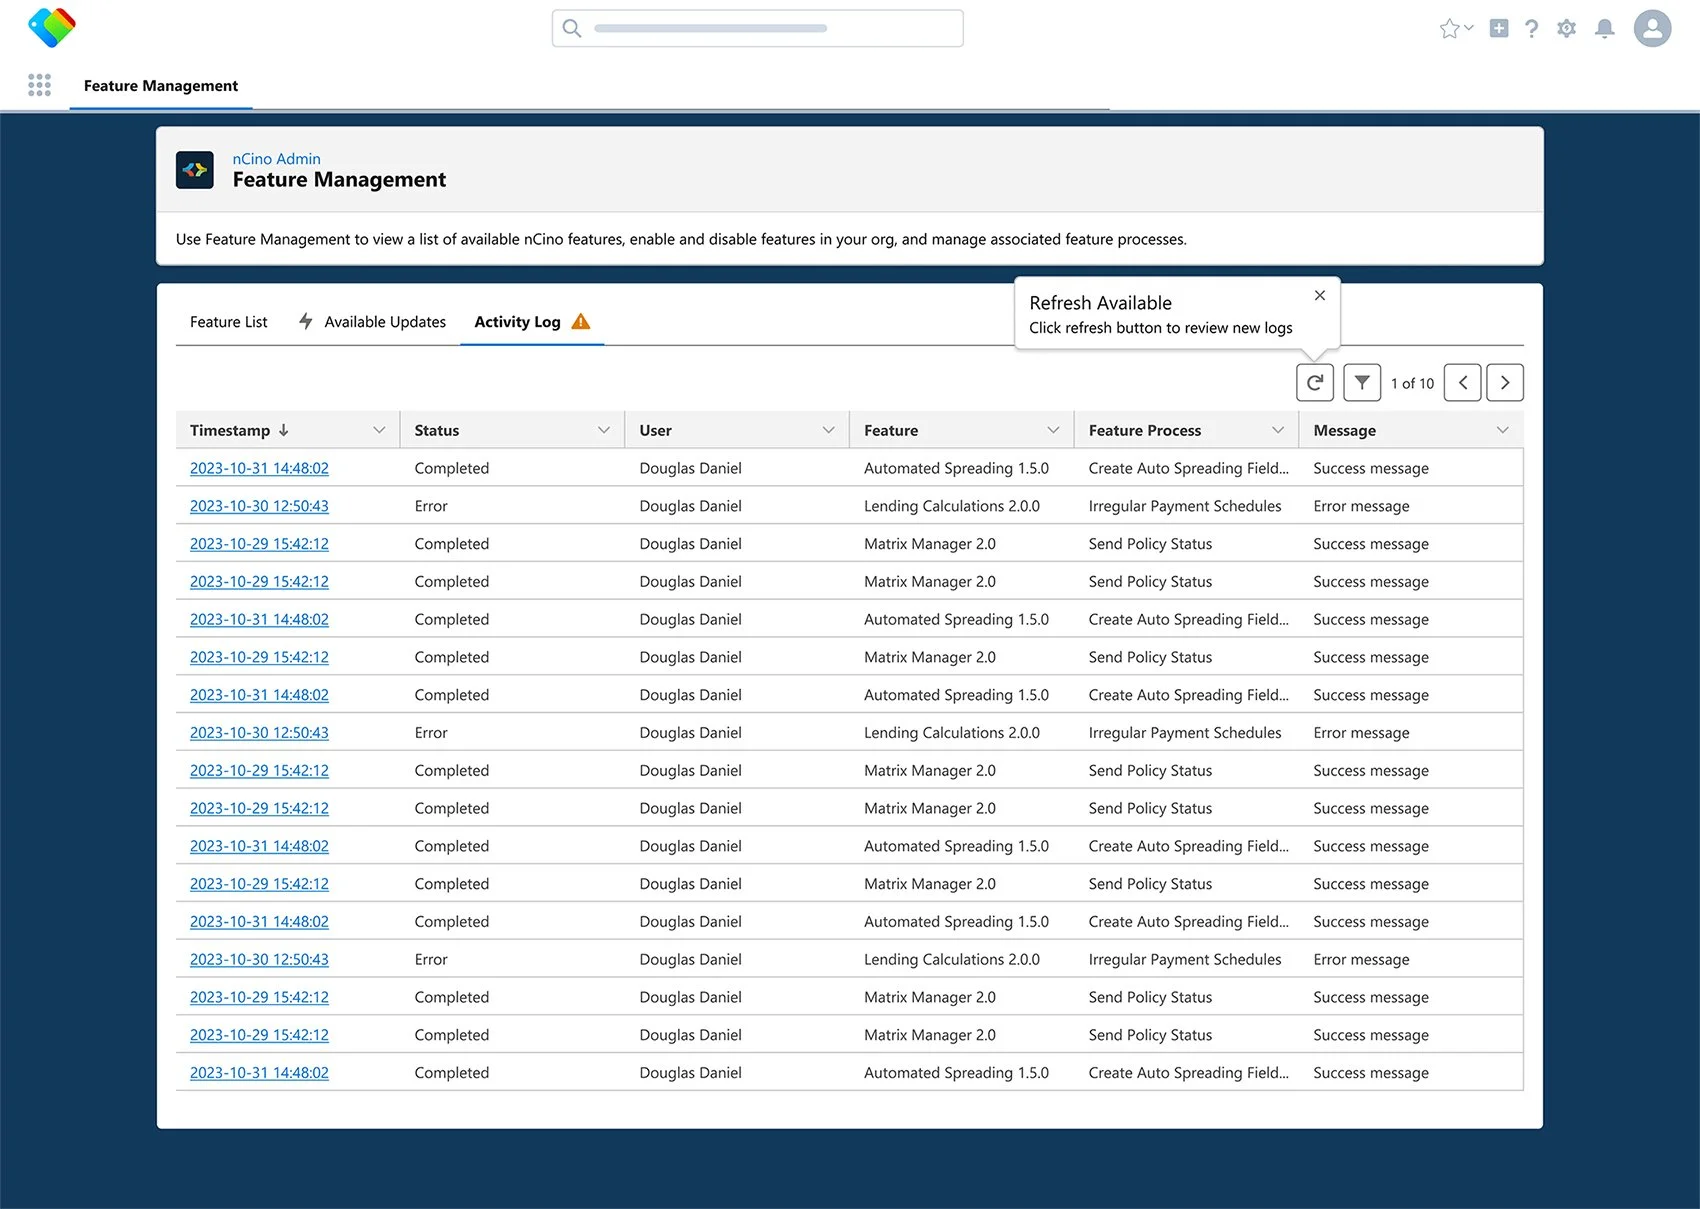The image size is (1700, 1209).
Task: Open the user profile avatar
Action: (1652, 28)
